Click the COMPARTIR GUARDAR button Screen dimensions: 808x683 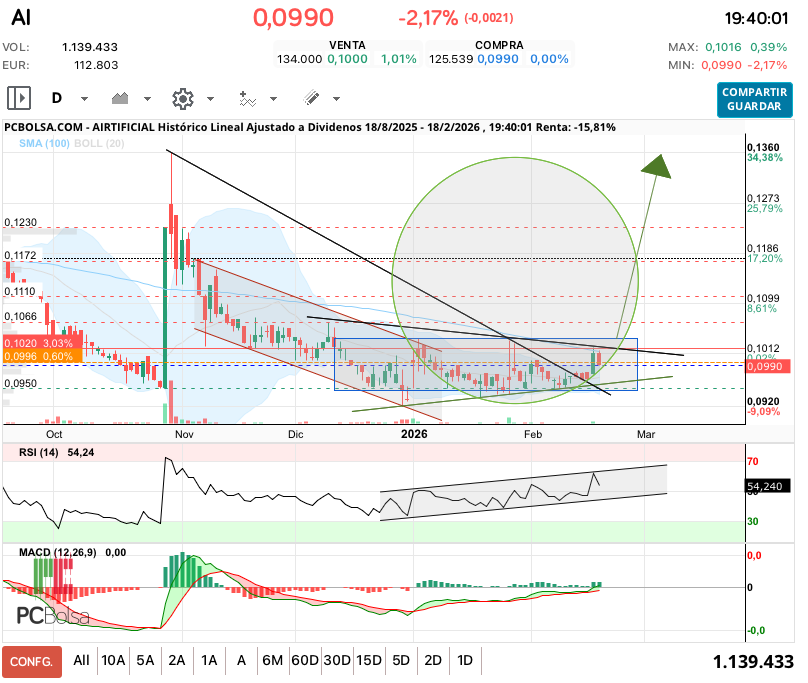(x=754, y=99)
